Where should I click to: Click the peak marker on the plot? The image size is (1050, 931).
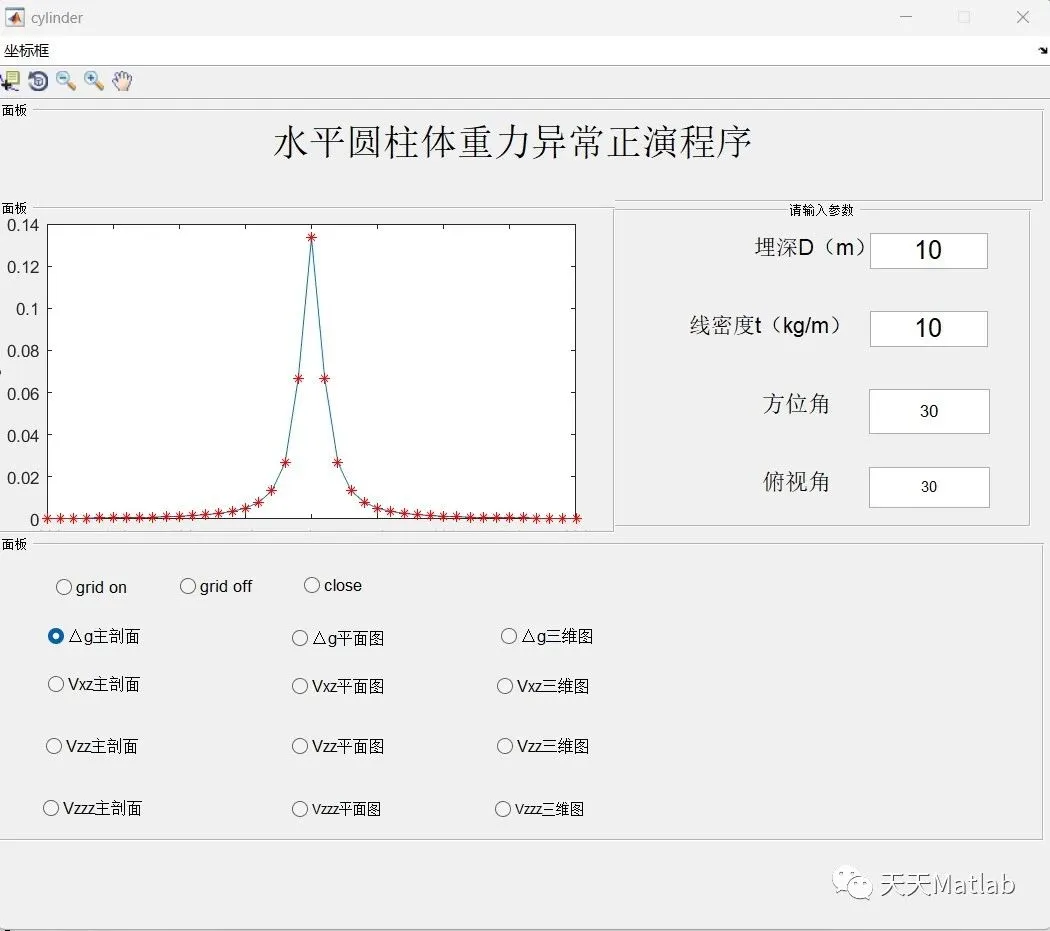coord(311,237)
